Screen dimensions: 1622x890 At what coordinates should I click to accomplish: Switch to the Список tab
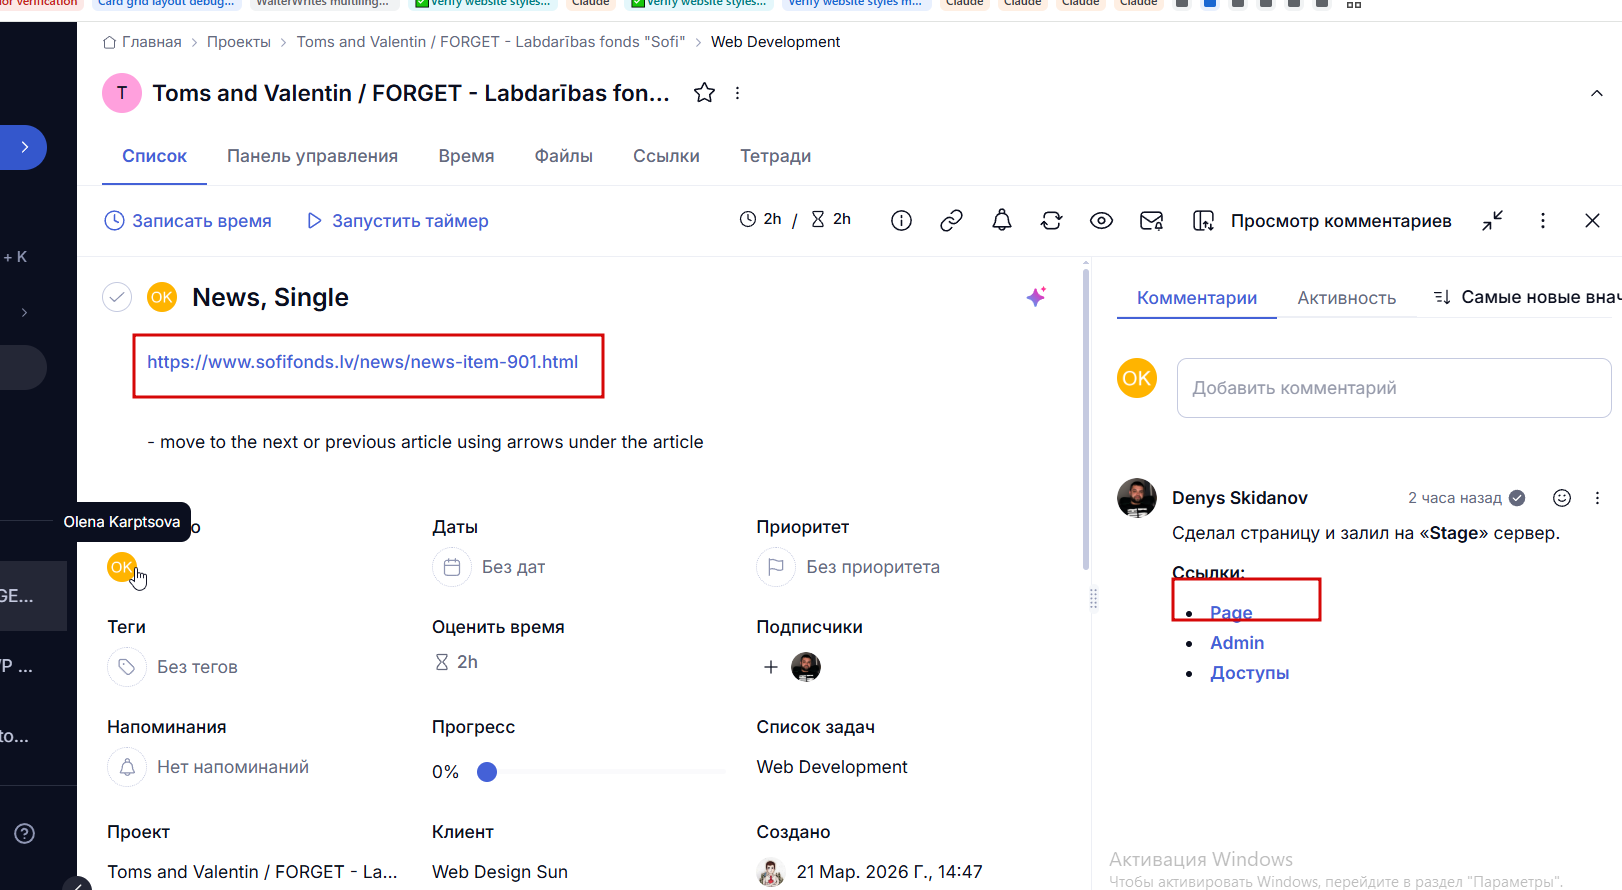(154, 156)
